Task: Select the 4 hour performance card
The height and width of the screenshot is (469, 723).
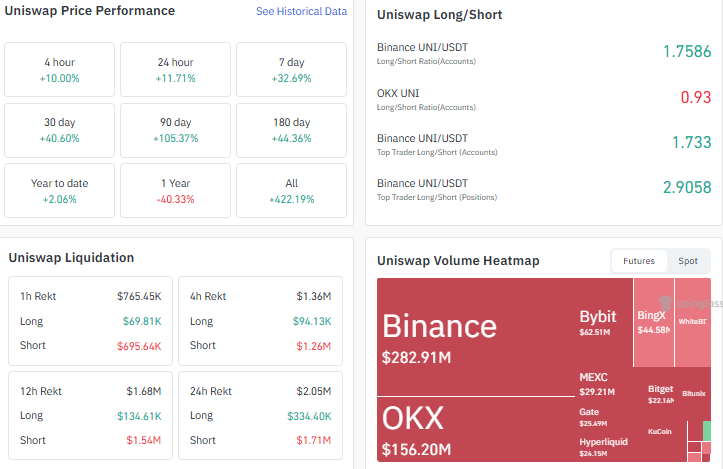Action: 59,70
